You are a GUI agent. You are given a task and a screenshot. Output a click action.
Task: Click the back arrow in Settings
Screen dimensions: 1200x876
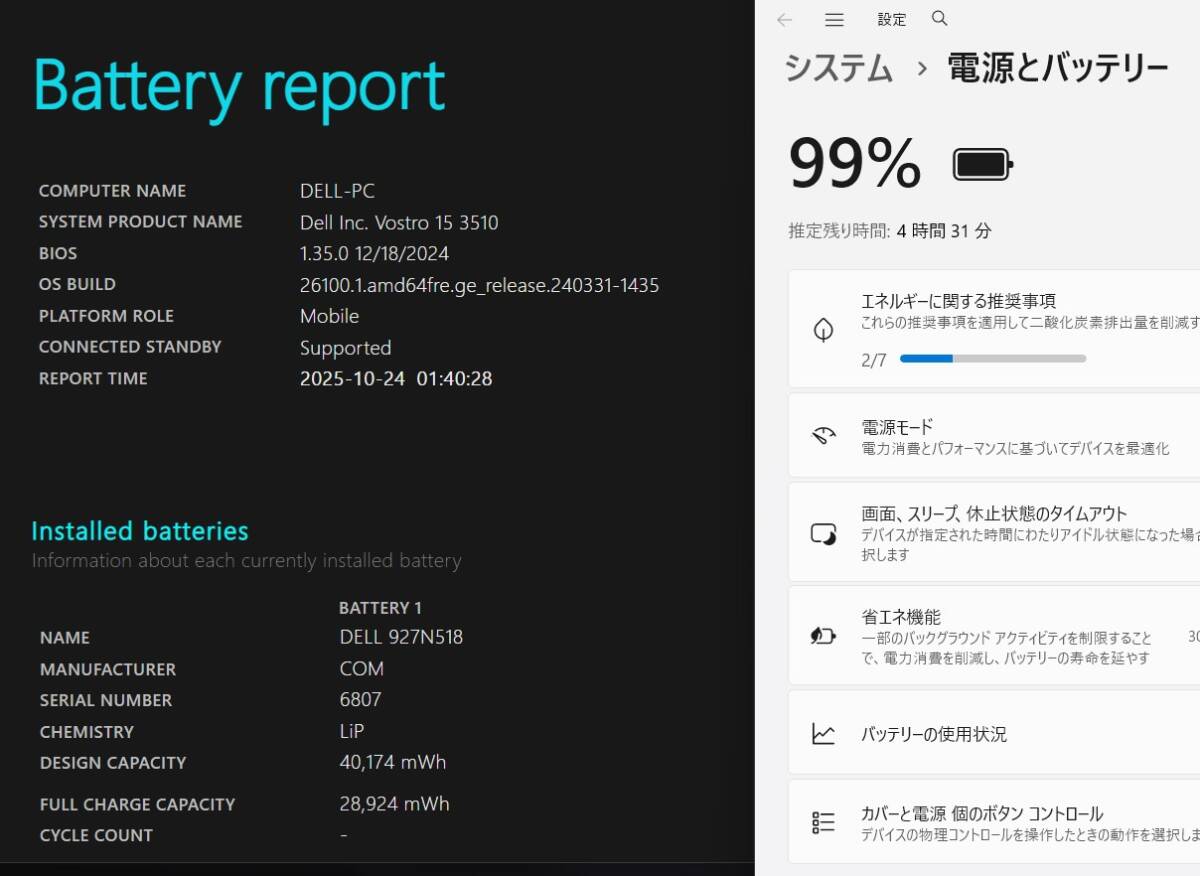pos(785,19)
